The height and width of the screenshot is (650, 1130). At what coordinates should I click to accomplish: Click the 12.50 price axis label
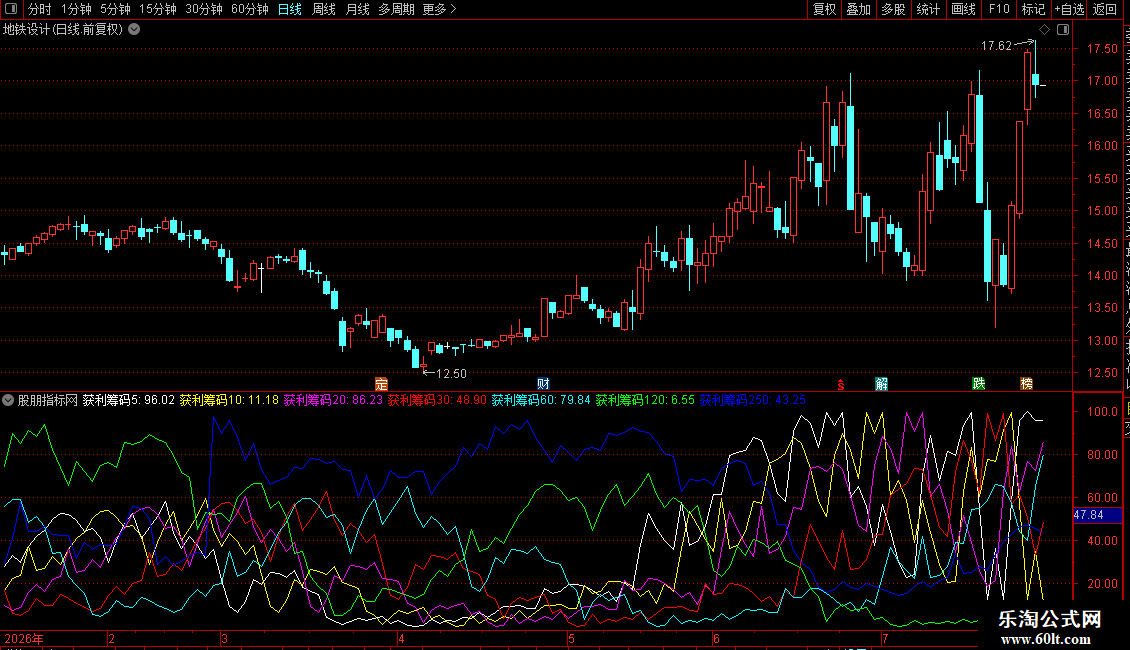click(1102, 373)
